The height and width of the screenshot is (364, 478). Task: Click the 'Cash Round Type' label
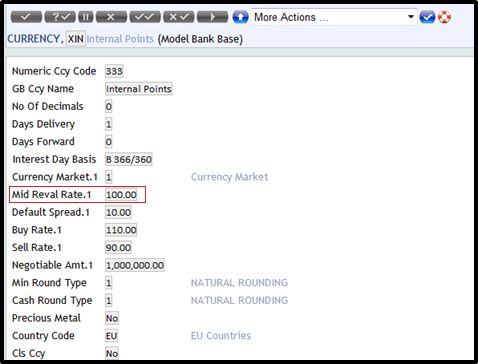[52, 301]
